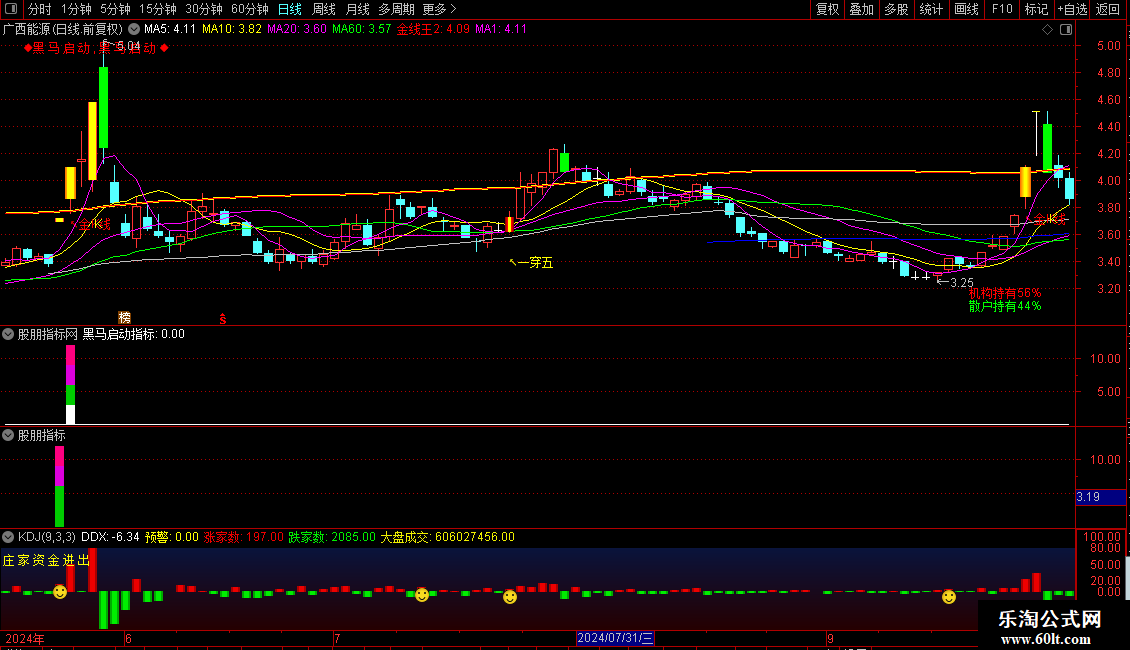Viewport: 1130px width, 650px height.
Task: Click the 机构持有56% label
Action: pyautogui.click(x=1005, y=293)
